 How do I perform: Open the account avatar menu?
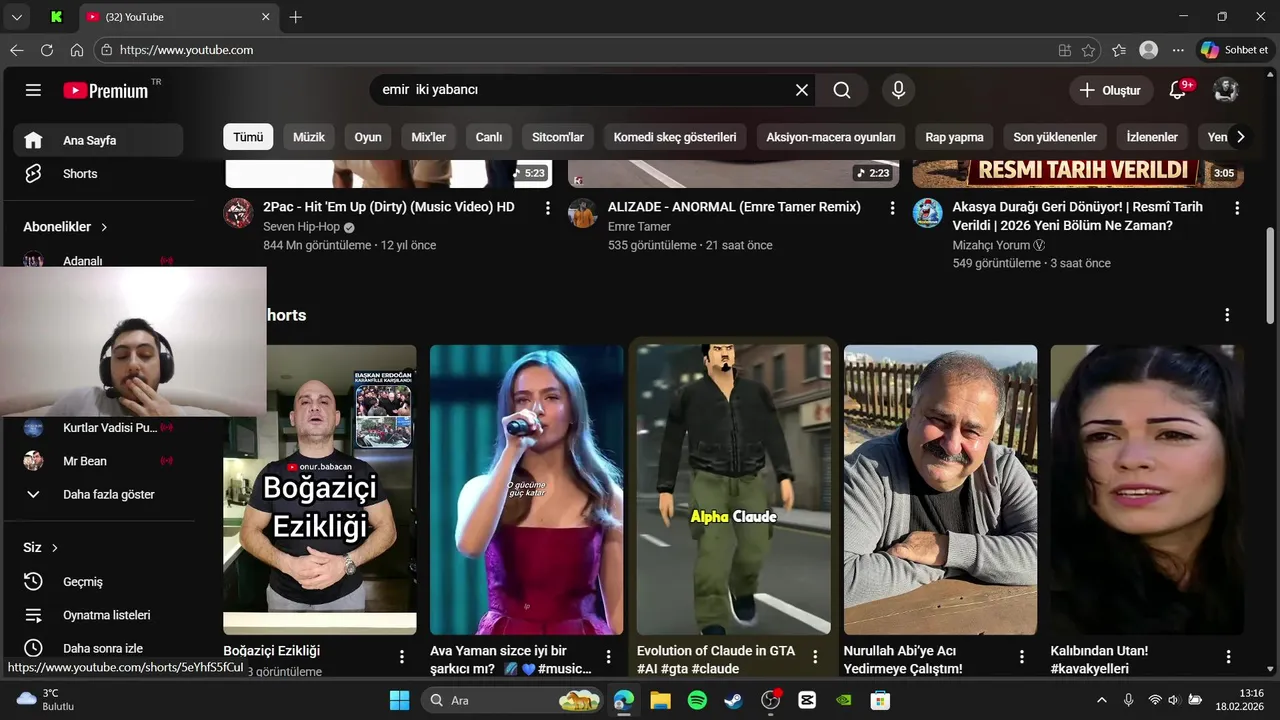click(x=1226, y=90)
